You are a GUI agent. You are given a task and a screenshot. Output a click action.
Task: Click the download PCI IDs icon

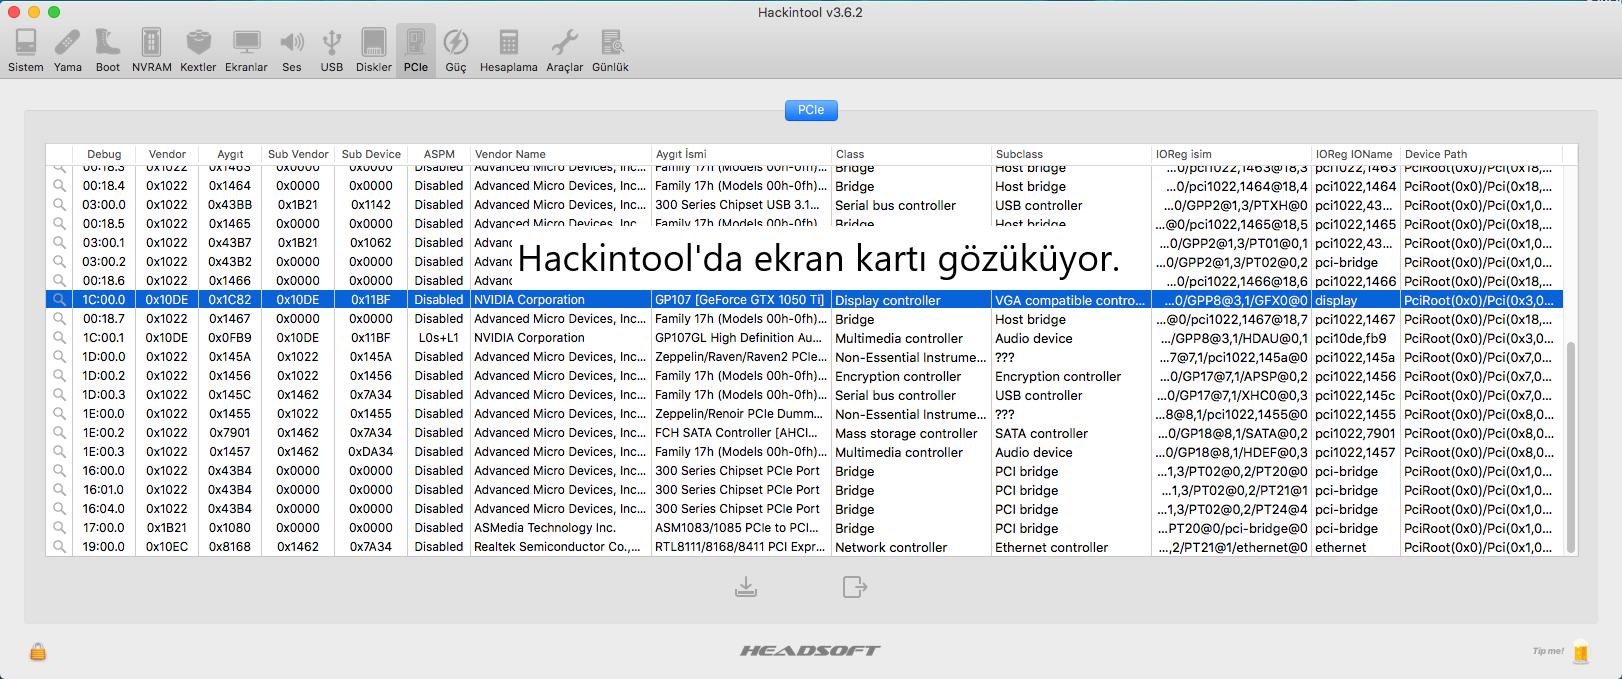click(746, 587)
